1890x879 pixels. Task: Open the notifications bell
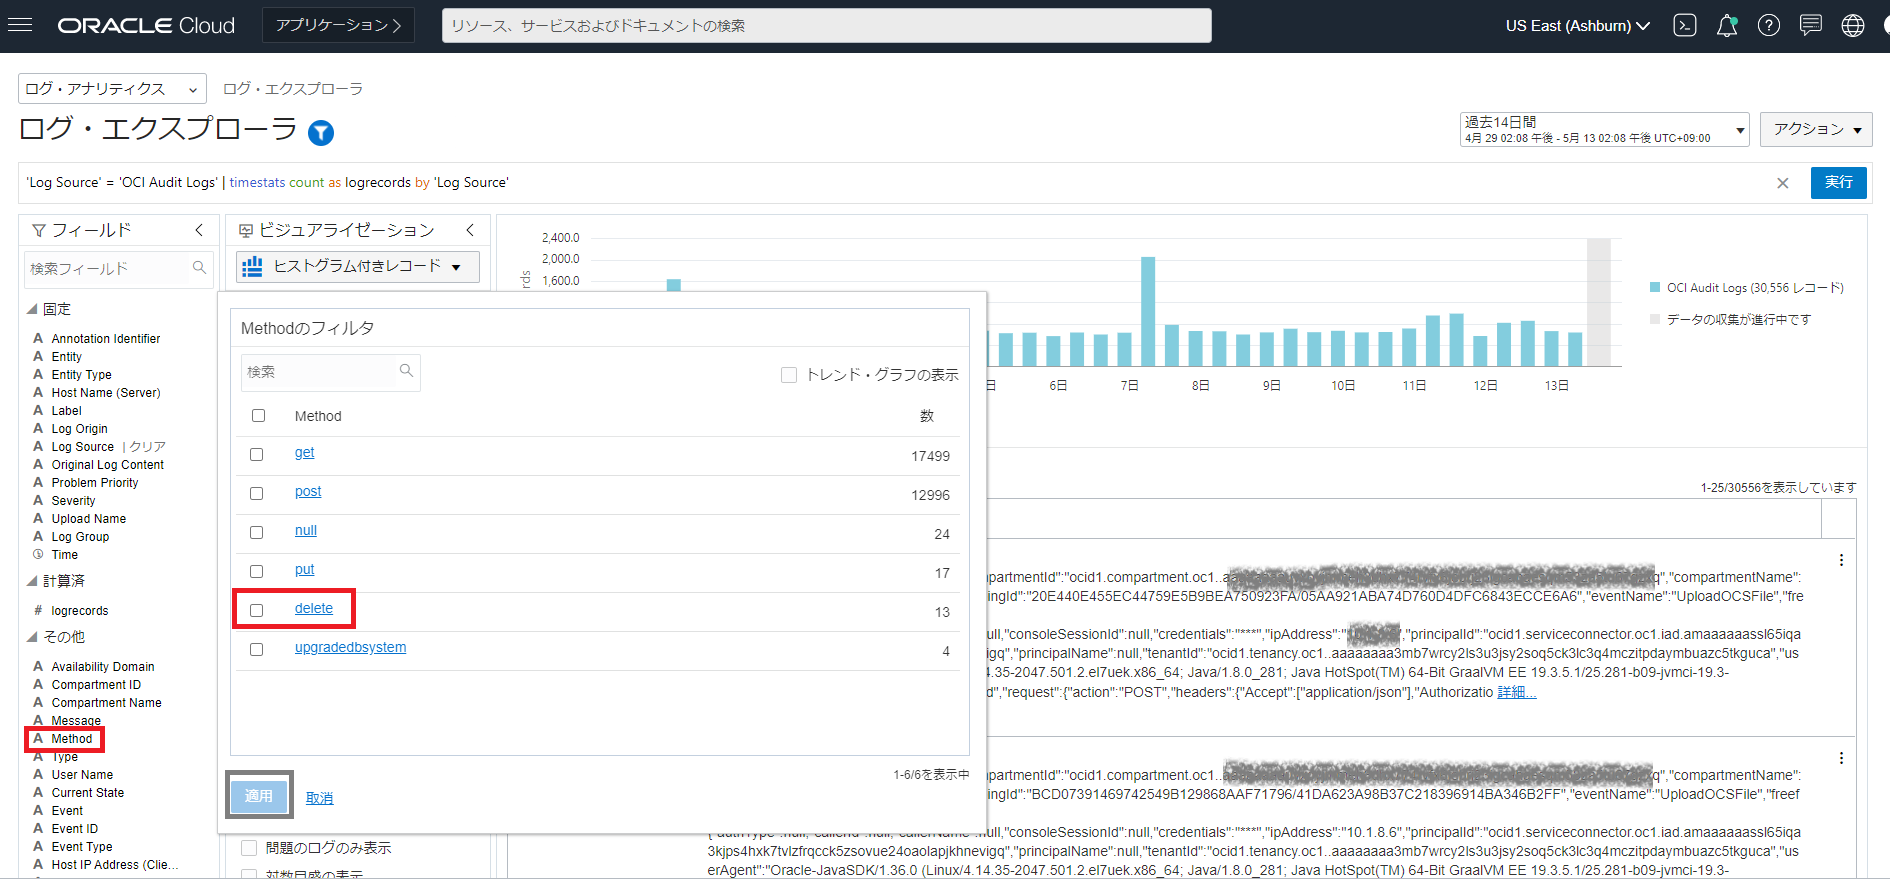click(x=1727, y=26)
